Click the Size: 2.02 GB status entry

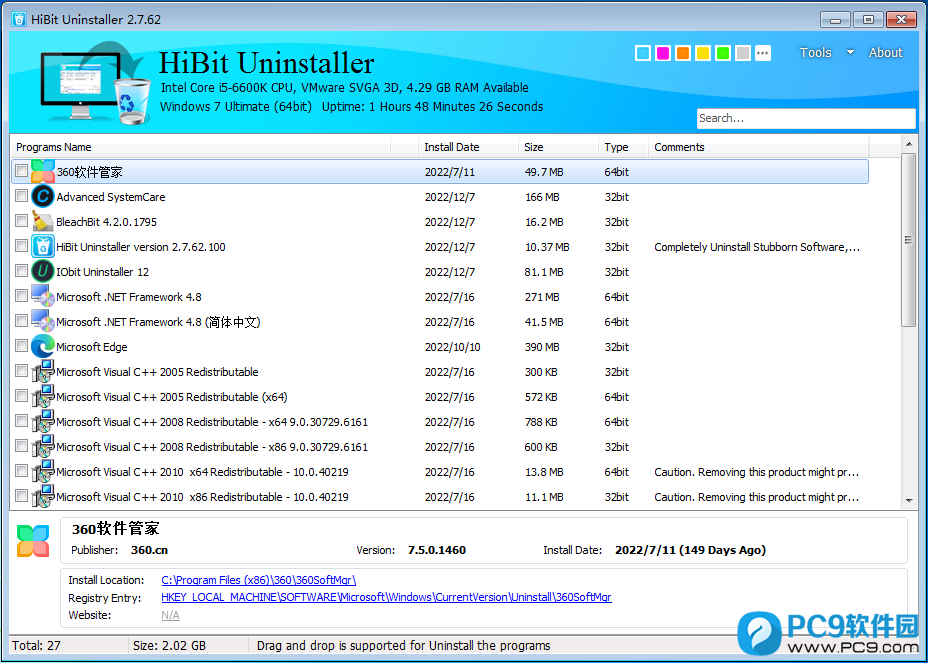pos(169,645)
